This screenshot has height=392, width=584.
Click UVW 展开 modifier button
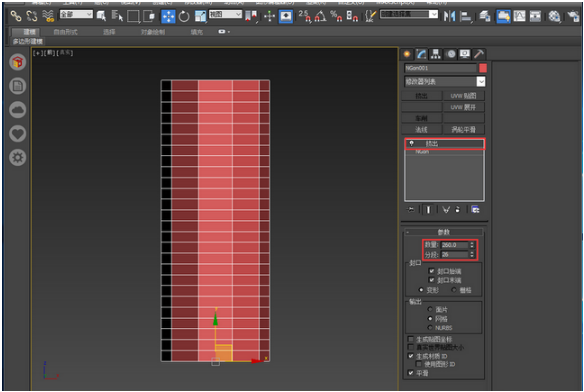coord(464,107)
